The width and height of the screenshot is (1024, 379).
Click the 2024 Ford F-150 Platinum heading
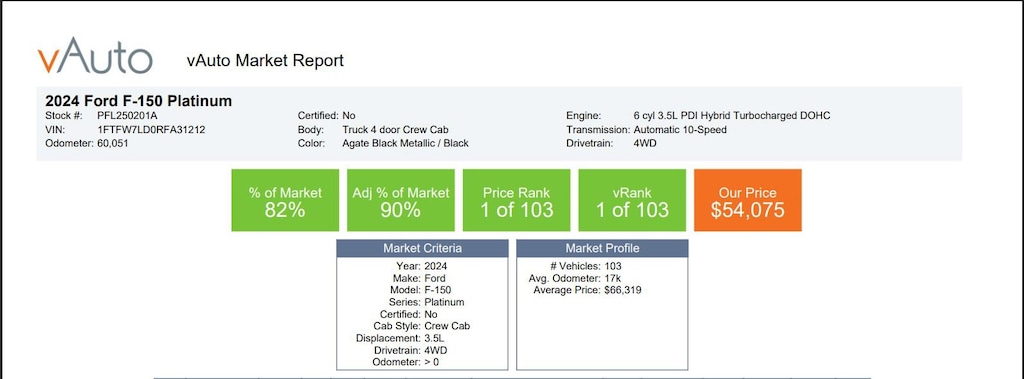pyautogui.click(x=138, y=101)
